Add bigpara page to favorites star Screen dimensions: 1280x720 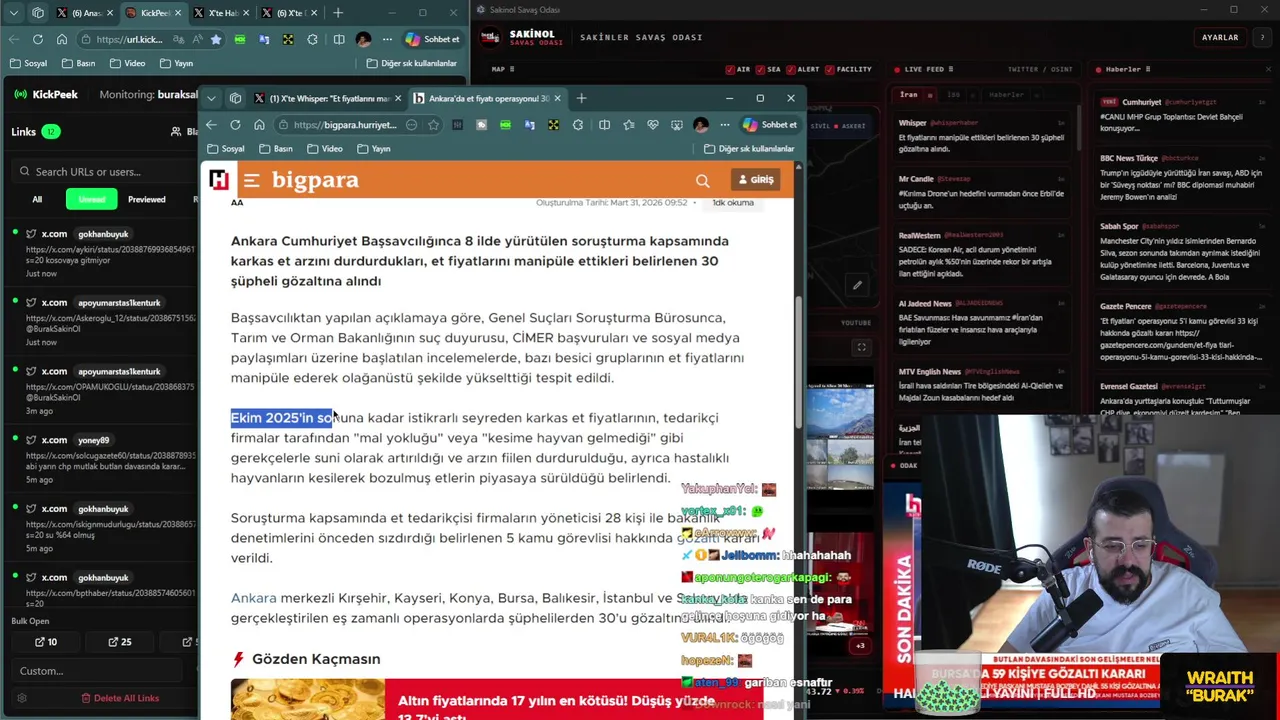(433, 125)
